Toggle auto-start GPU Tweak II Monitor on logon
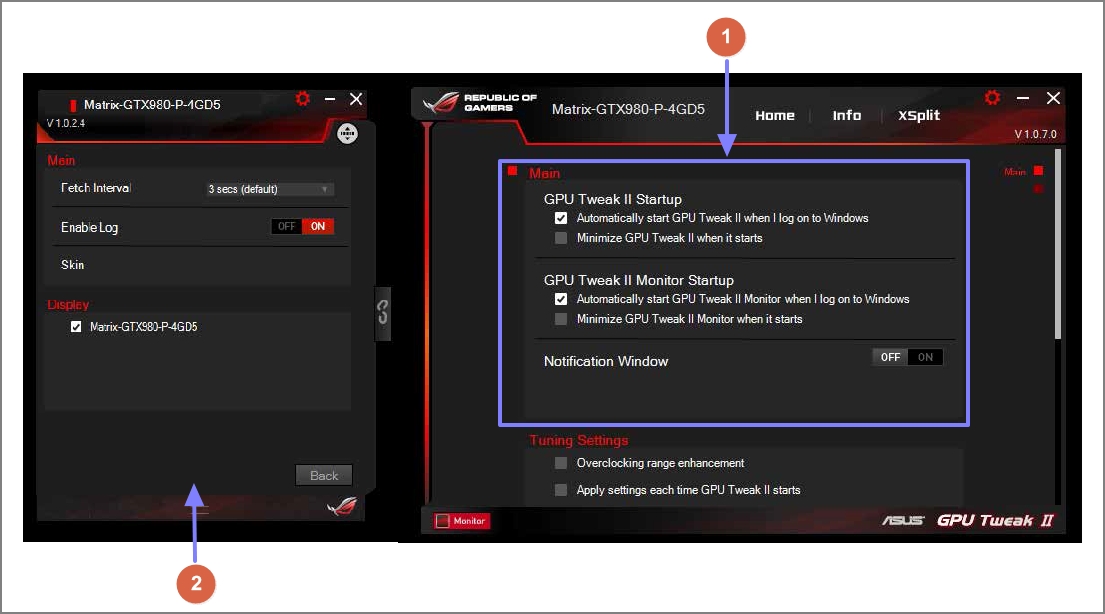The width and height of the screenshot is (1105, 614). click(x=561, y=300)
